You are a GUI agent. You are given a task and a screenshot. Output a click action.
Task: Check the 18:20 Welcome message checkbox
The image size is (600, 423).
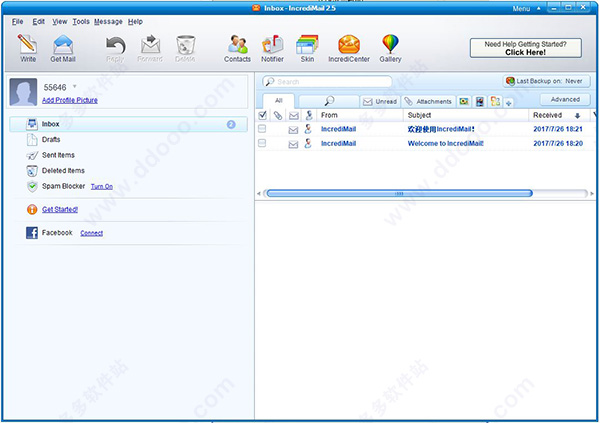[x=262, y=143]
